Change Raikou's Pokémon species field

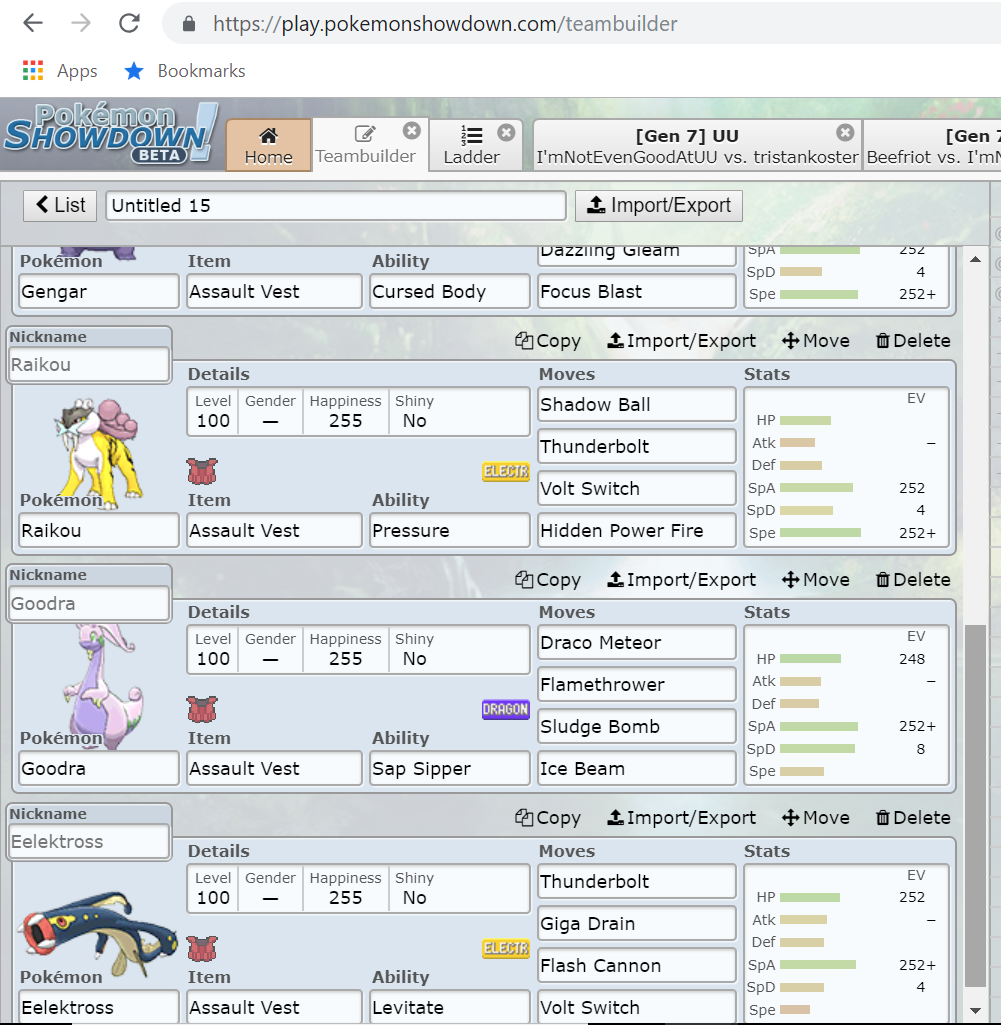[x=99, y=530]
